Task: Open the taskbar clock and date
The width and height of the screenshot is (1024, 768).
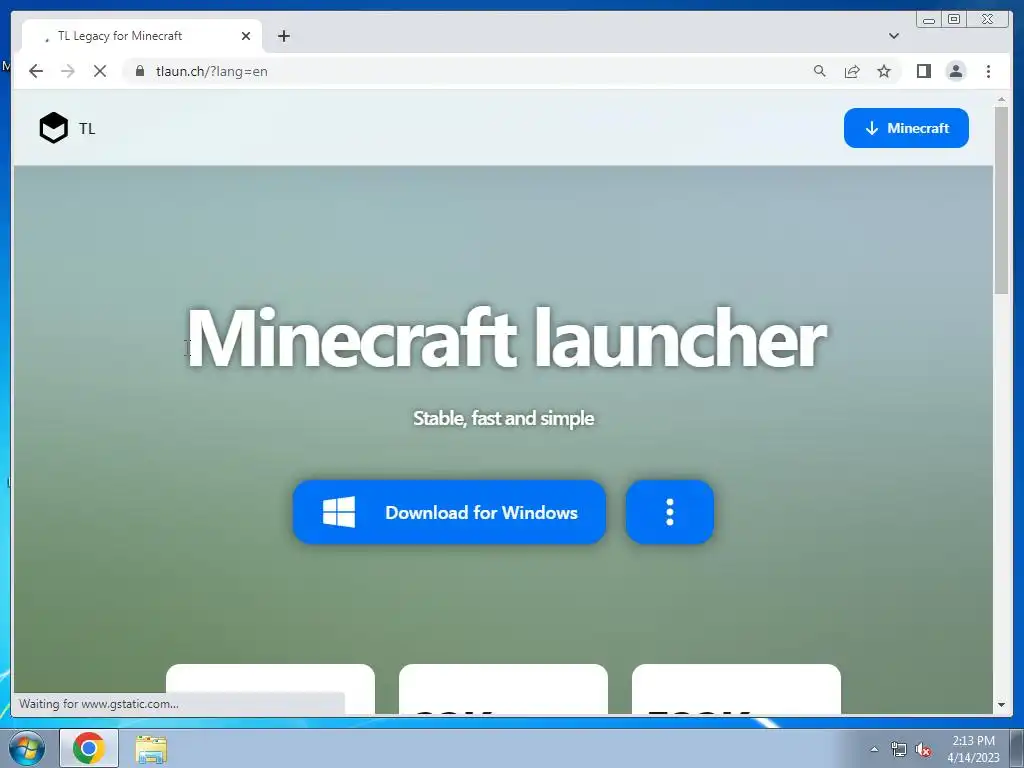Action: 974,749
